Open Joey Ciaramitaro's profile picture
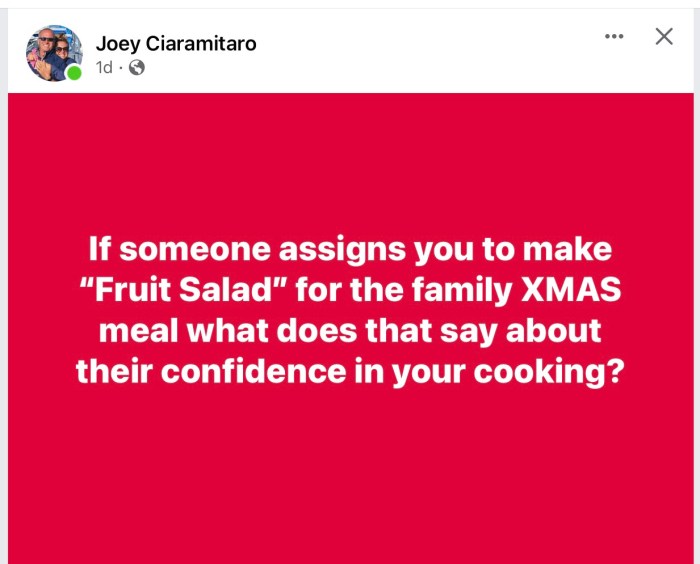The image size is (700, 564). [53, 52]
